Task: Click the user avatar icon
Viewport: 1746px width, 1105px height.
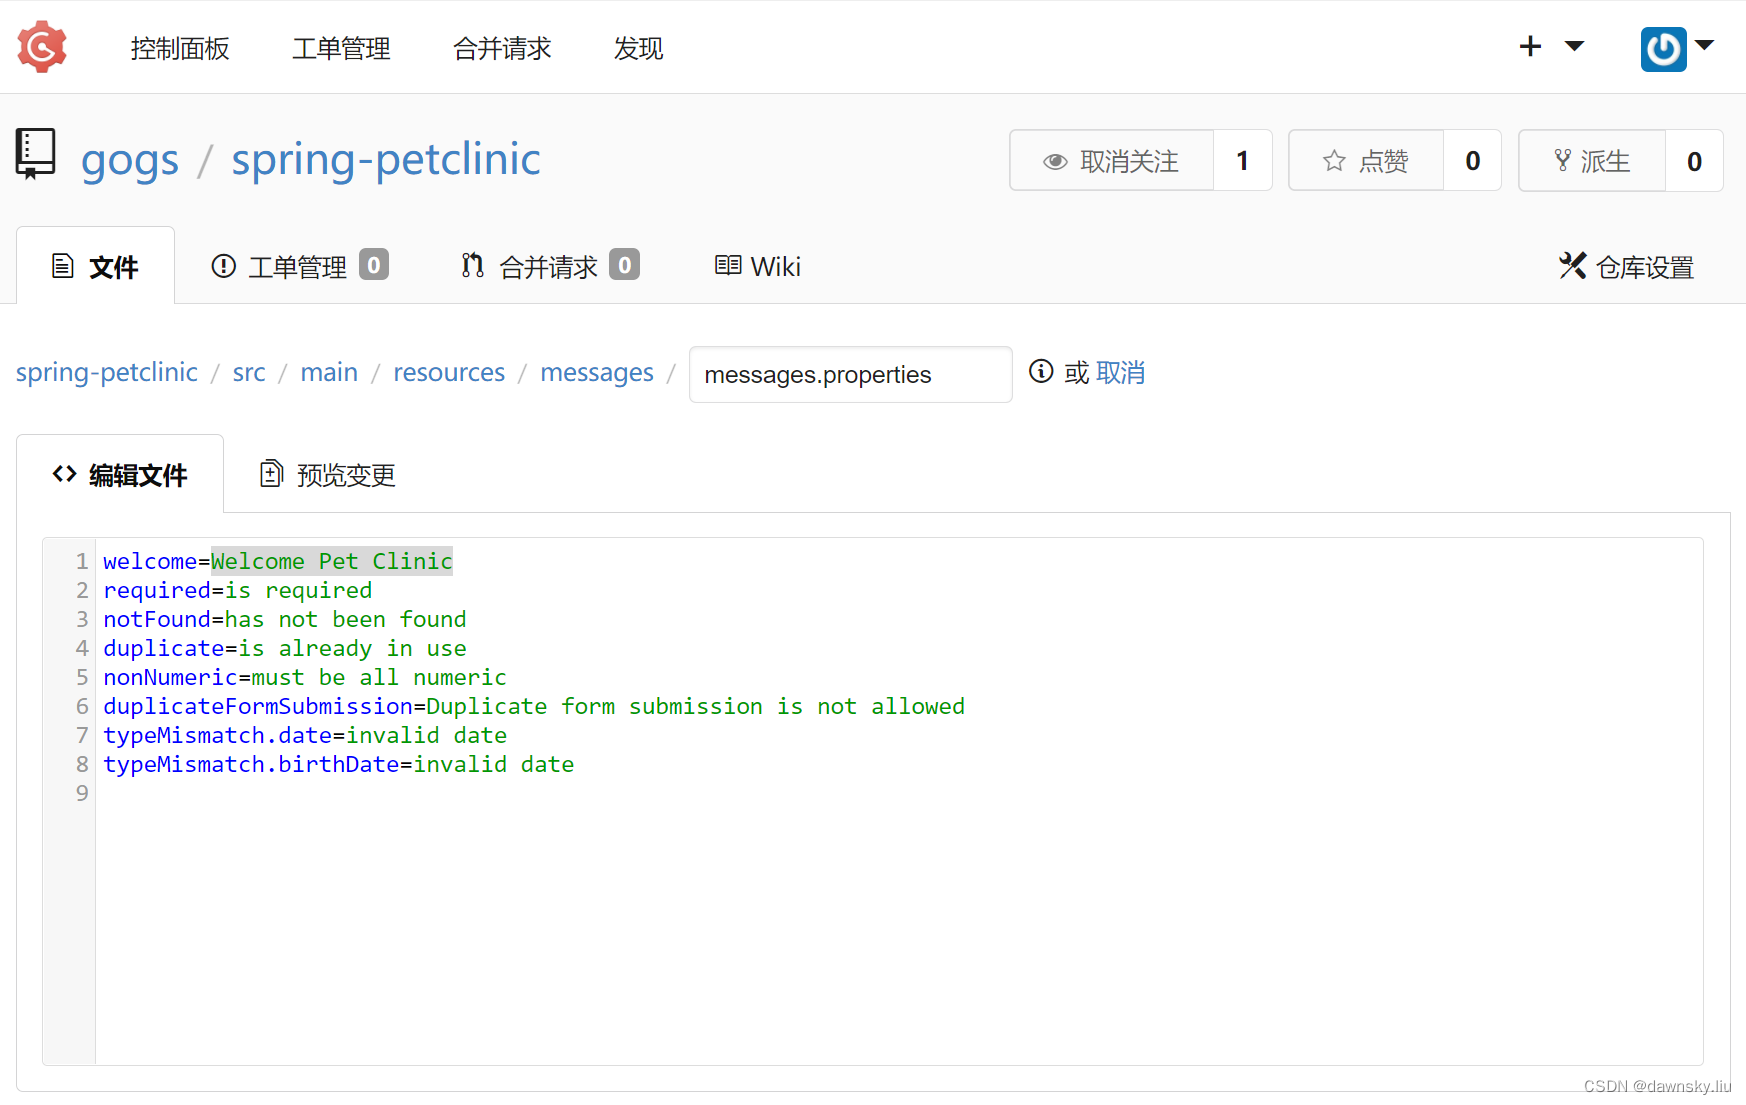Action: pyautogui.click(x=1663, y=49)
